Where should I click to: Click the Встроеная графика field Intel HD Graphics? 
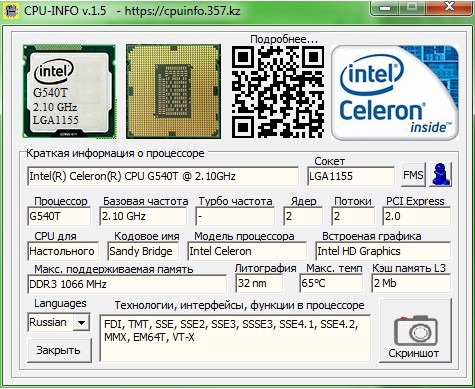click(383, 251)
